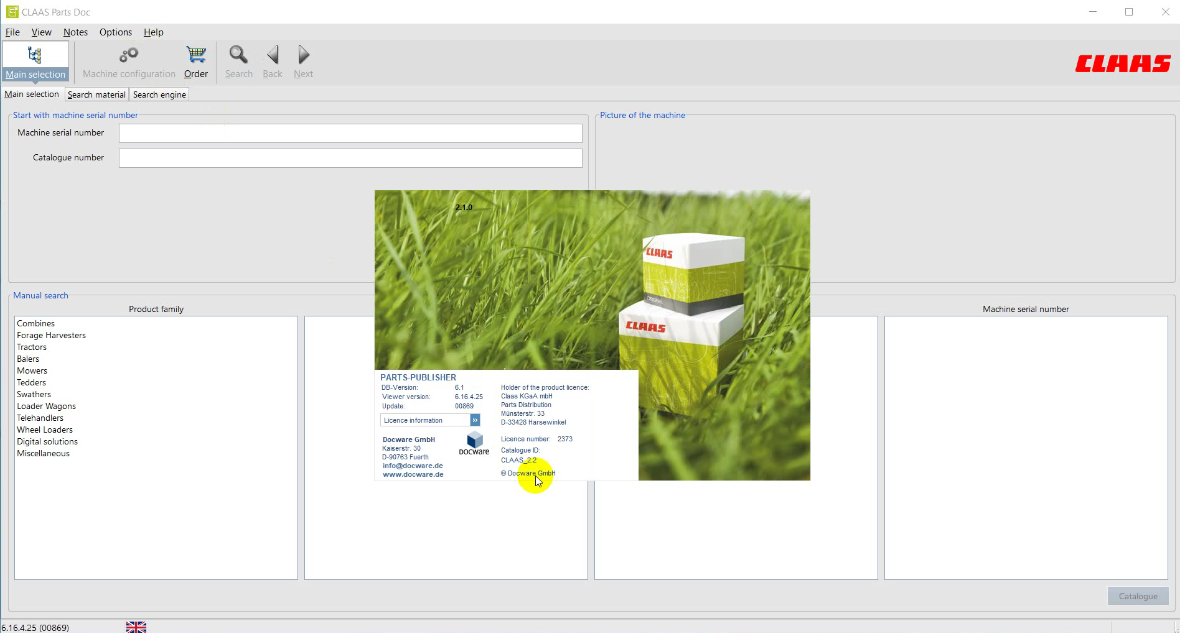Image resolution: width=1180 pixels, height=633 pixels.
Task: Select Loader Wagons in Product family
Action: point(46,406)
